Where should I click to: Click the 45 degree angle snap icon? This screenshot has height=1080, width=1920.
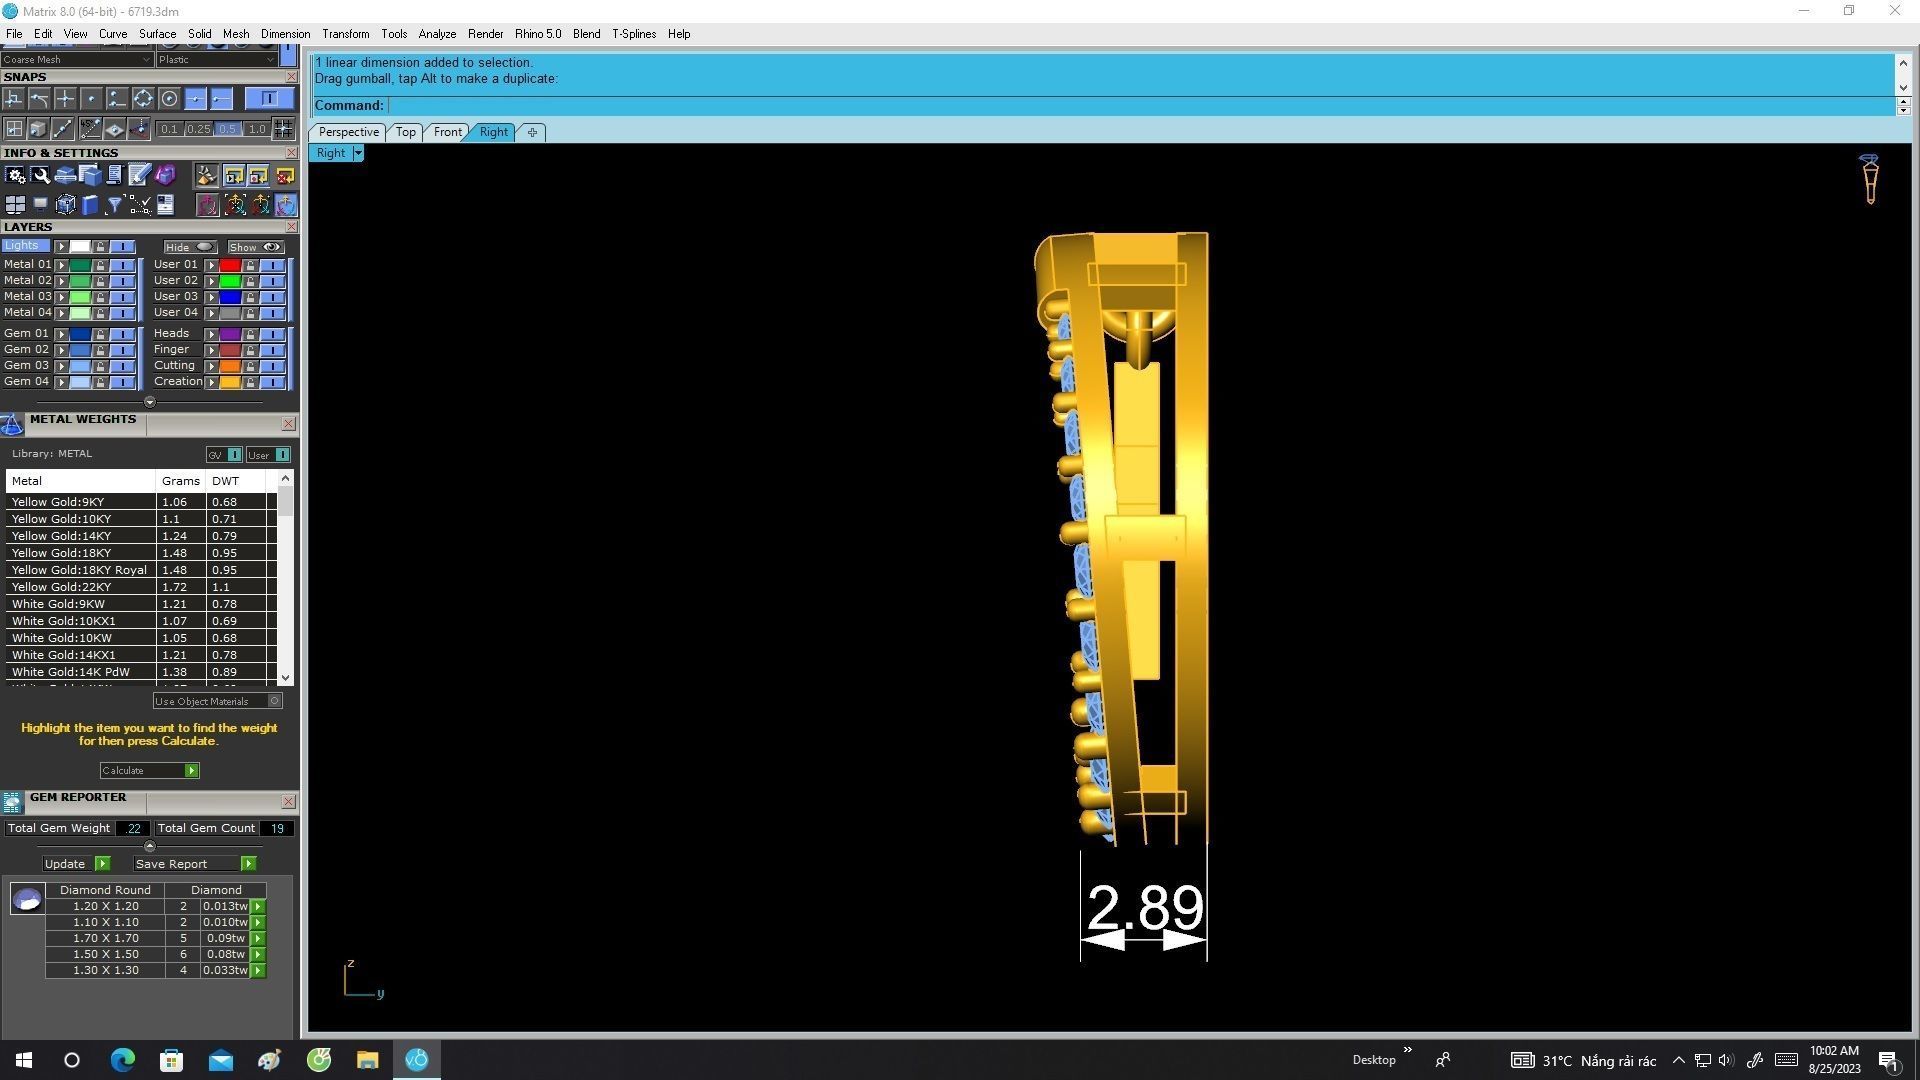pyautogui.click(x=90, y=128)
